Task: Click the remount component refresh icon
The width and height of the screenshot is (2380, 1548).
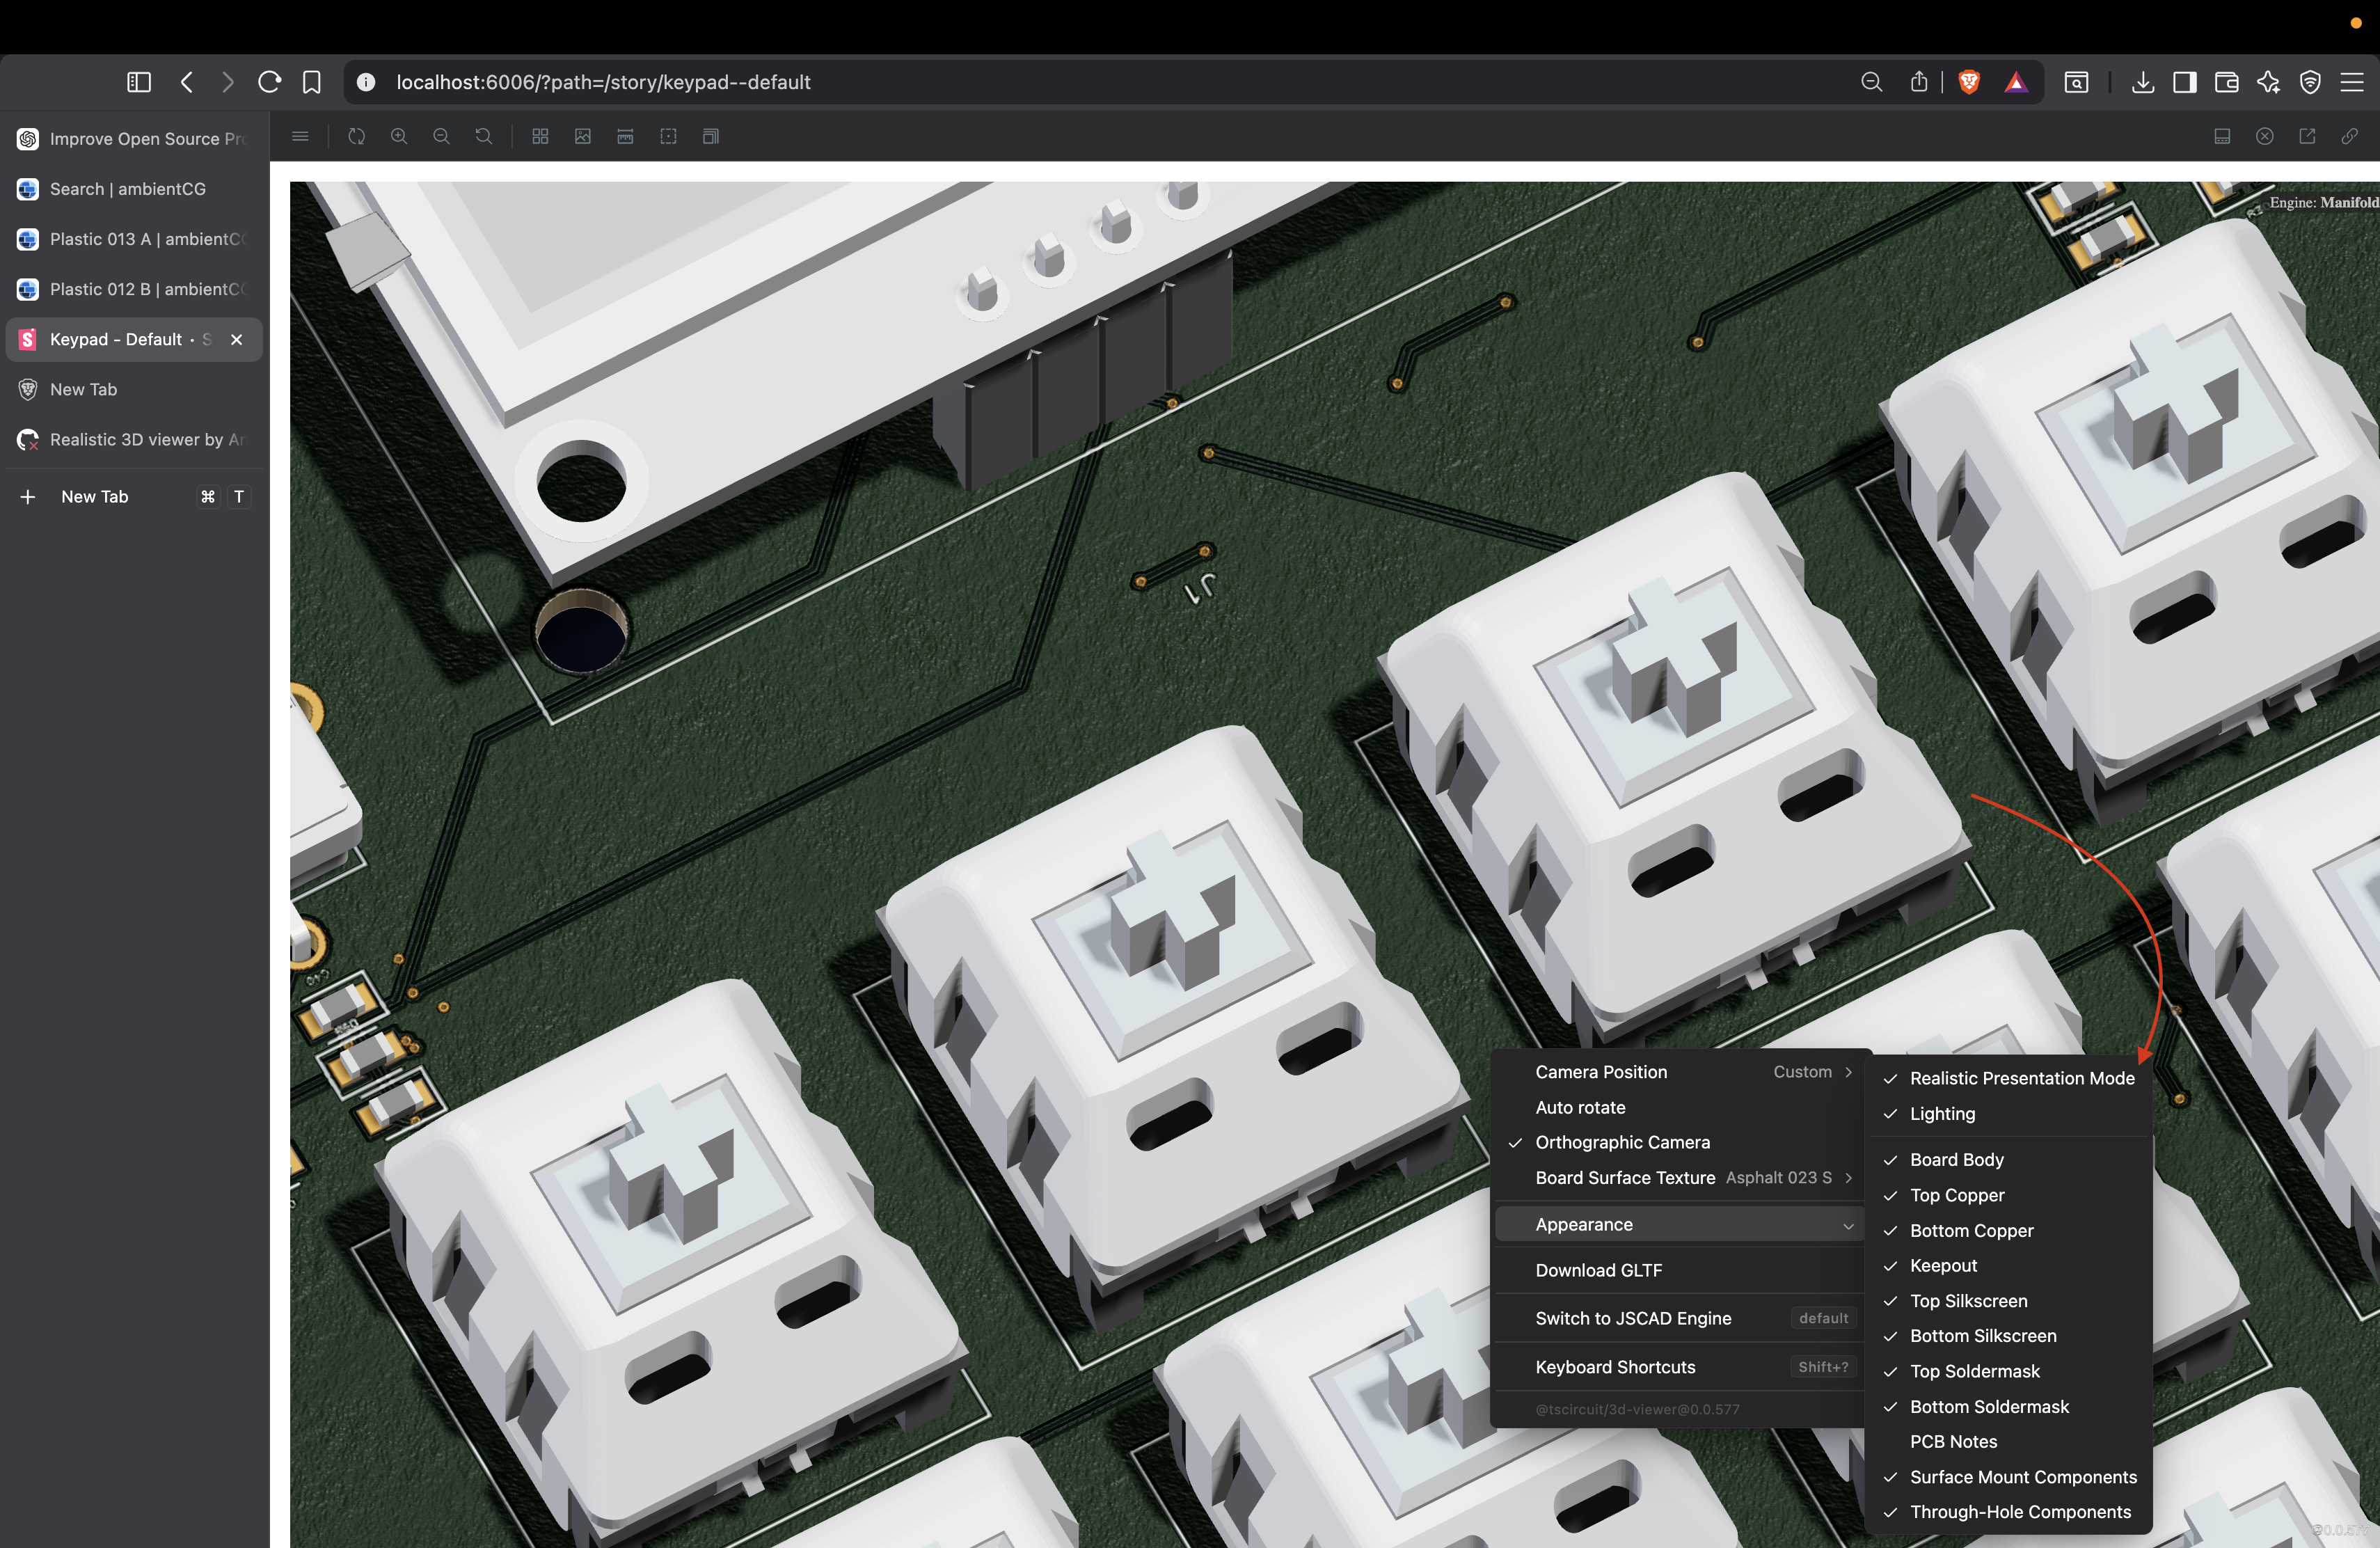Action: (357, 136)
